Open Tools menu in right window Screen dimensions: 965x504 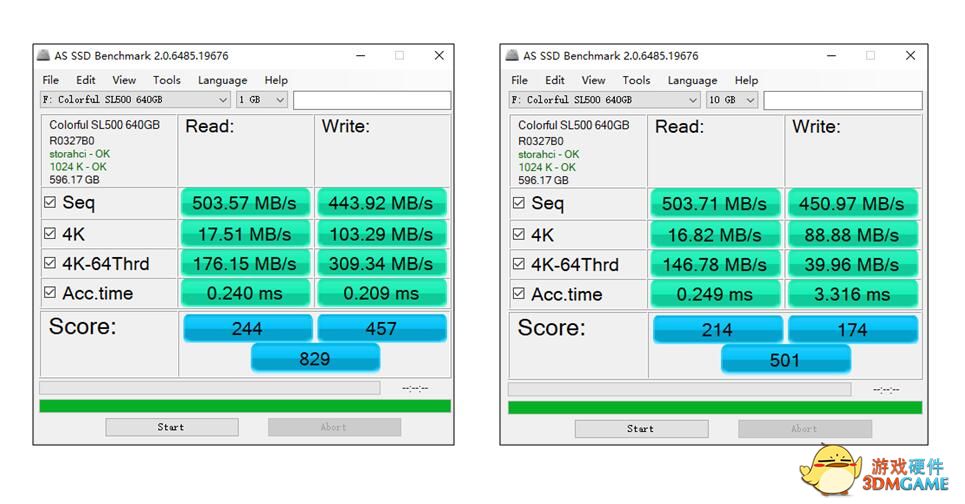coord(636,80)
